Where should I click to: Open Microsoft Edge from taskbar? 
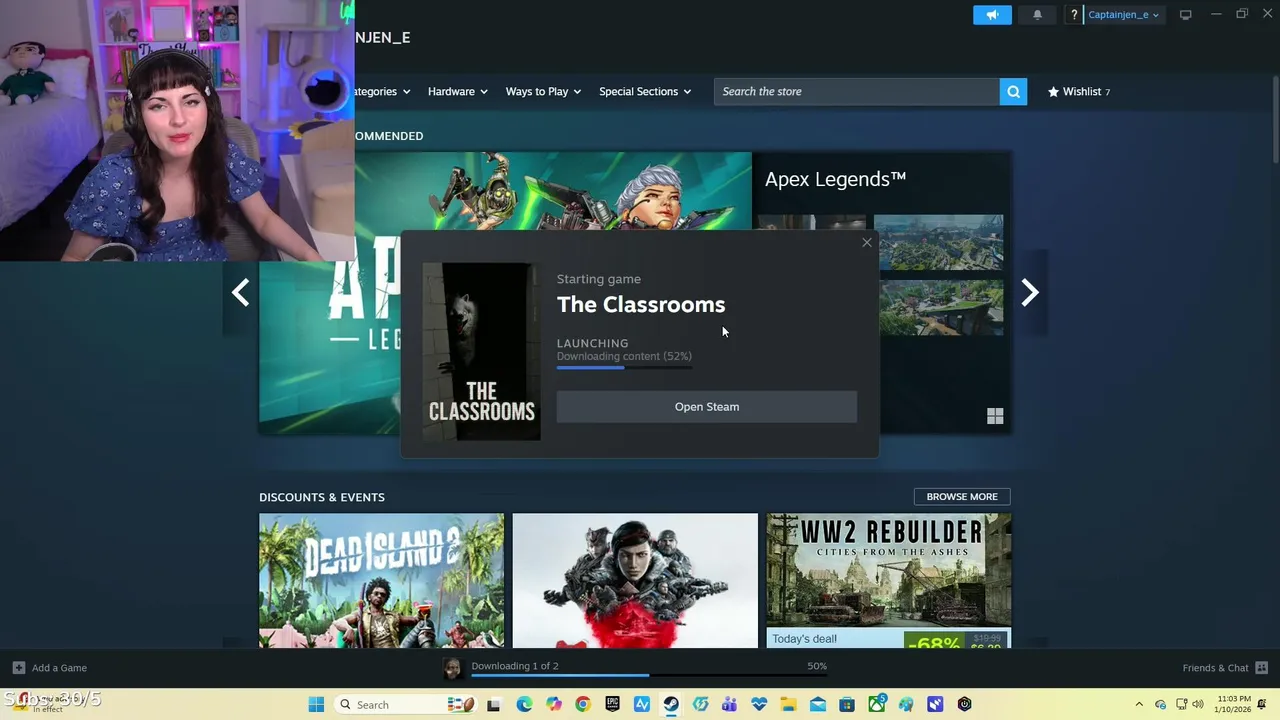click(x=524, y=704)
